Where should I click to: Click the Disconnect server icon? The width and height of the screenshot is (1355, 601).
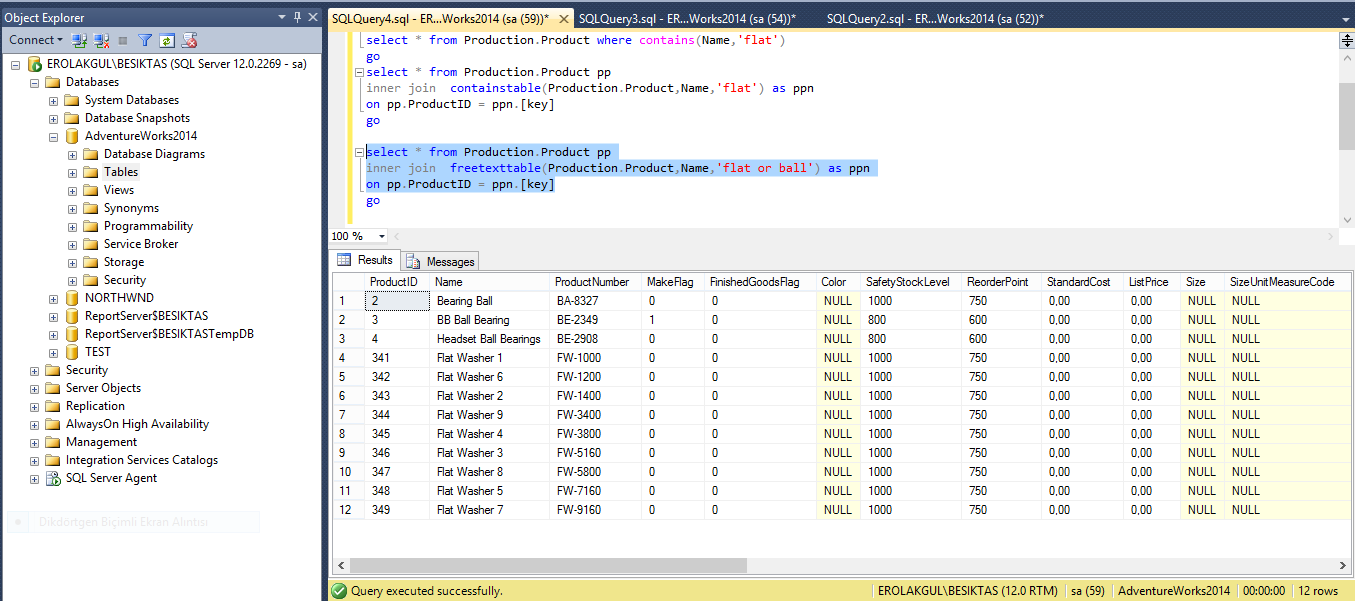coord(102,40)
